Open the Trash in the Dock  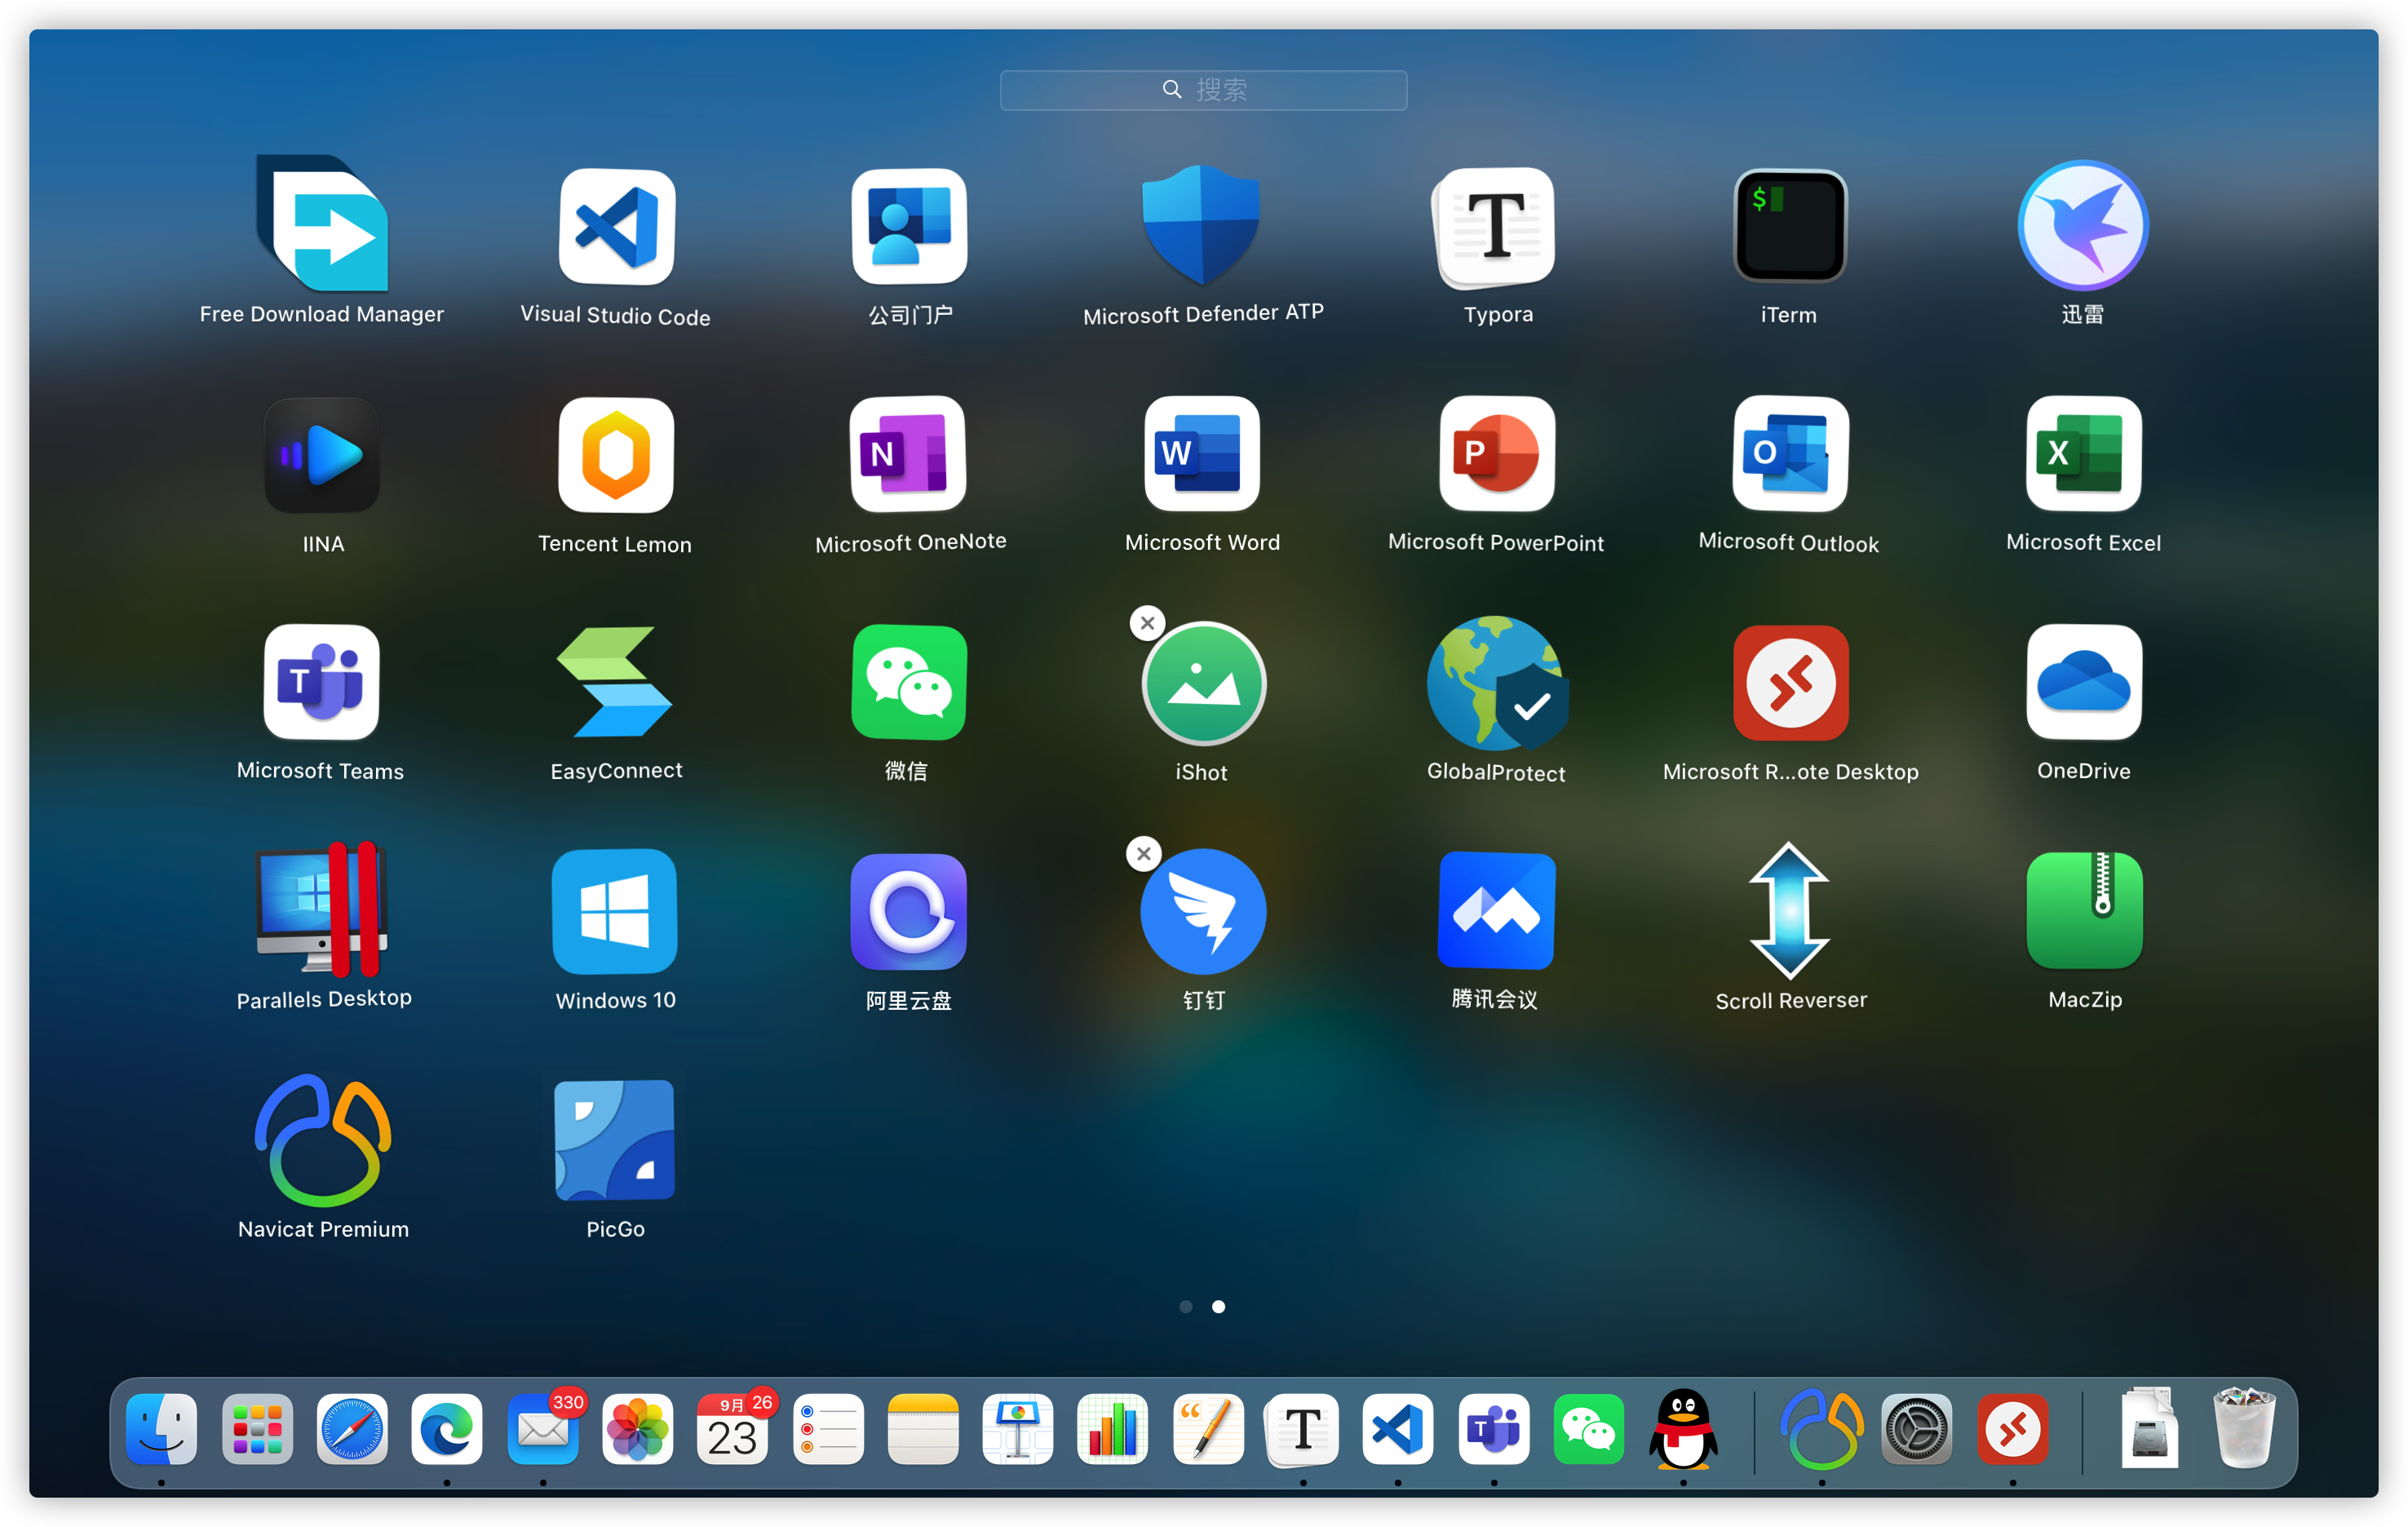coord(2244,1429)
